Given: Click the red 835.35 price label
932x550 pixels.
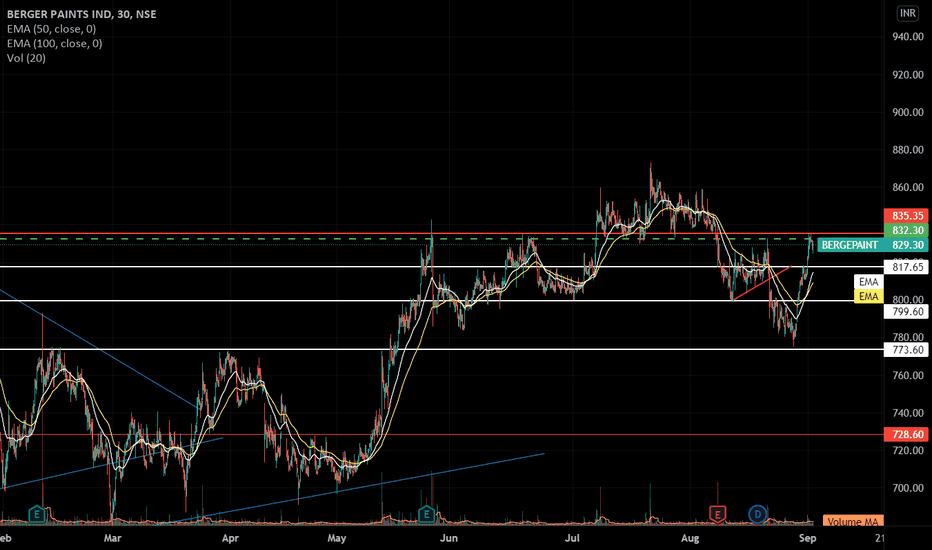Looking at the screenshot, I should pyautogui.click(x=907, y=216).
